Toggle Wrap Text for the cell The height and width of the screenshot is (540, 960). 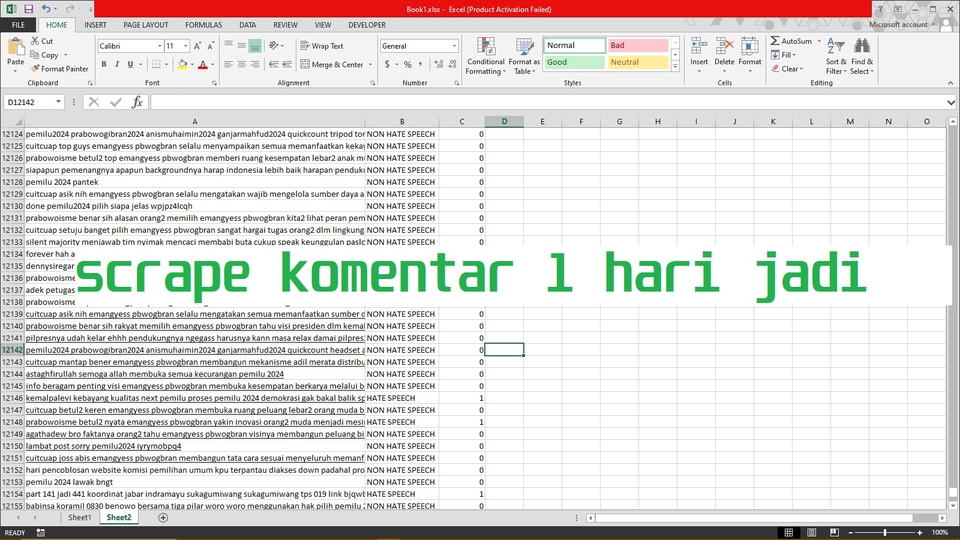(321, 46)
